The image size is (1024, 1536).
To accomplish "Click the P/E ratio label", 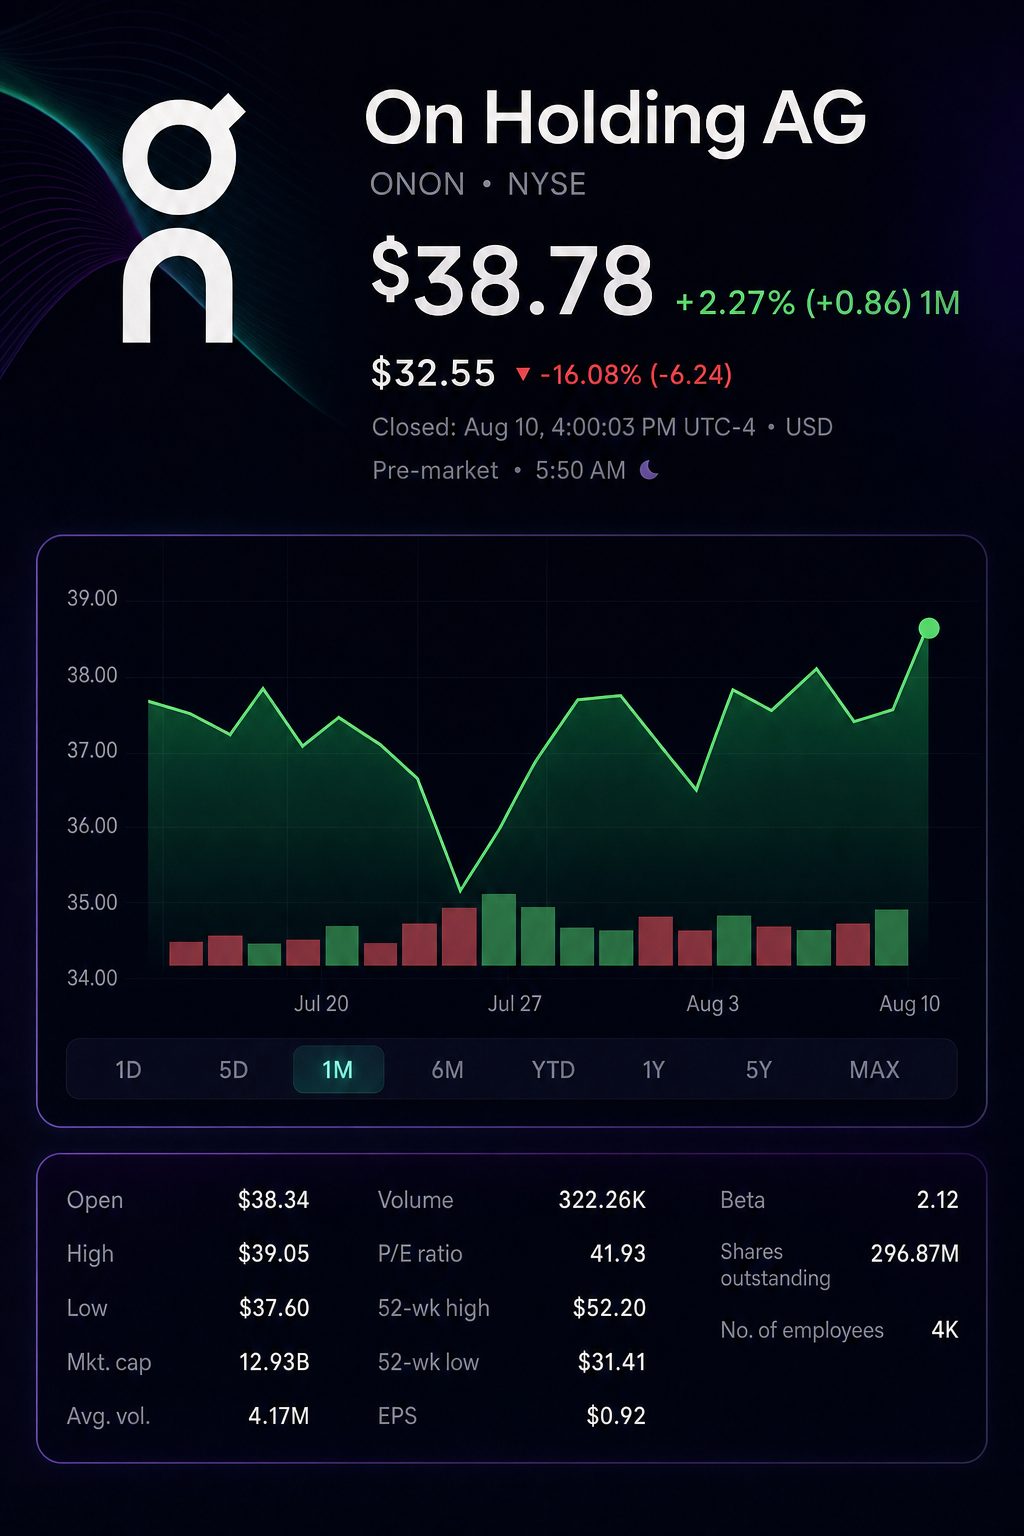I will coord(420,1254).
